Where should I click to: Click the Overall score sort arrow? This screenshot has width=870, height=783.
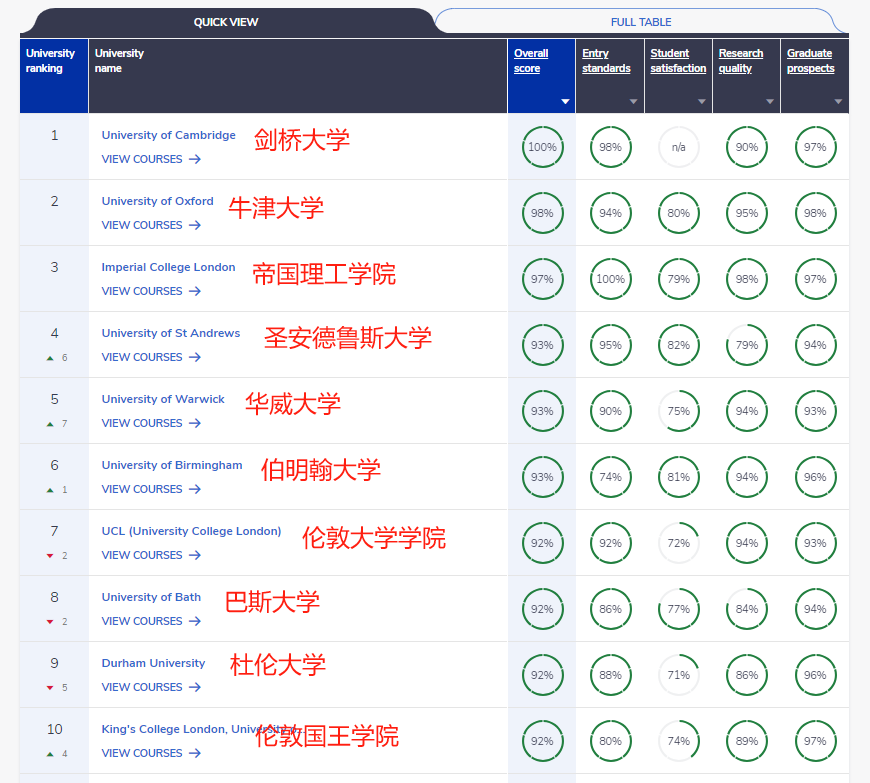[565, 102]
